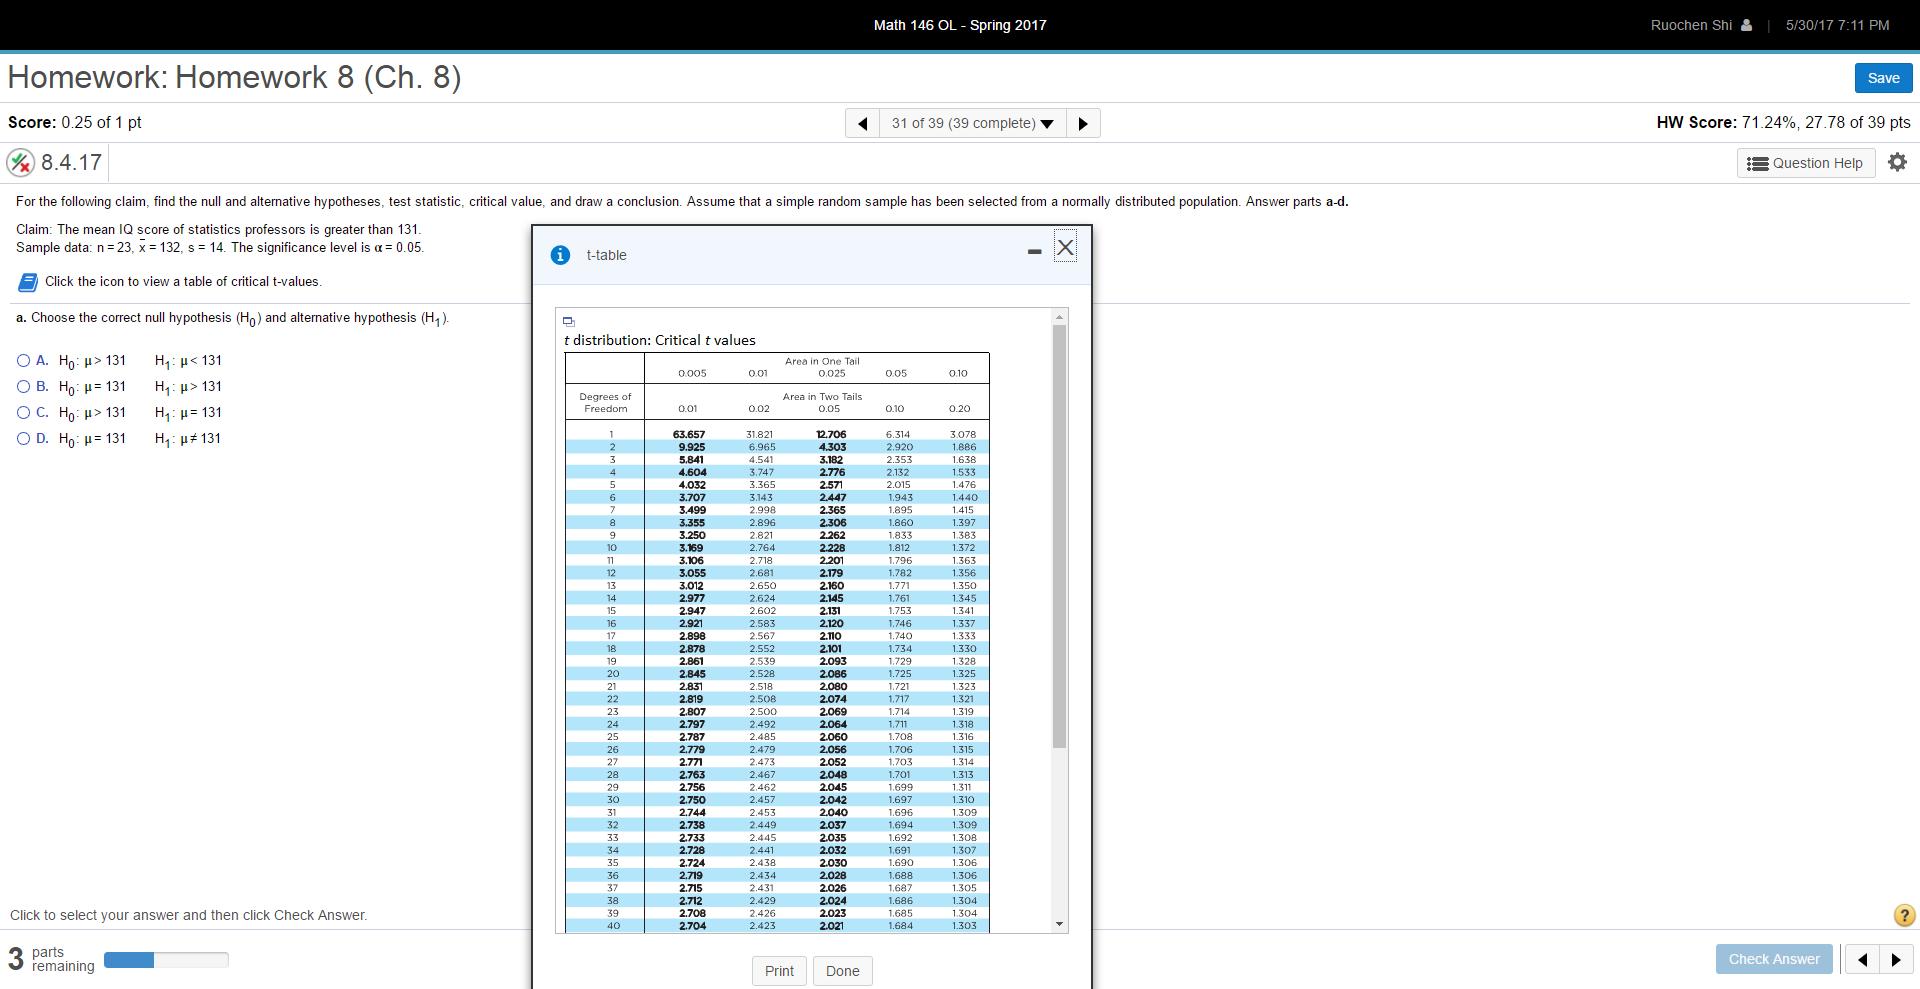Click the partial-credit score icon beside 8.4.17
The width and height of the screenshot is (1920, 989).
click(21, 162)
